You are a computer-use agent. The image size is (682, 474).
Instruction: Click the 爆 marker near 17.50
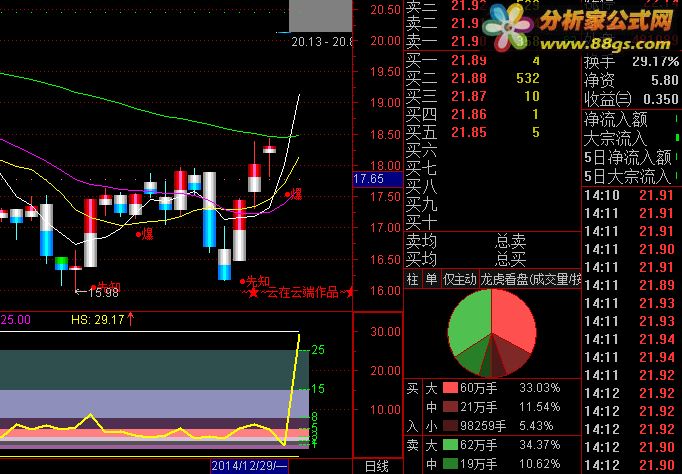pos(296,194)
